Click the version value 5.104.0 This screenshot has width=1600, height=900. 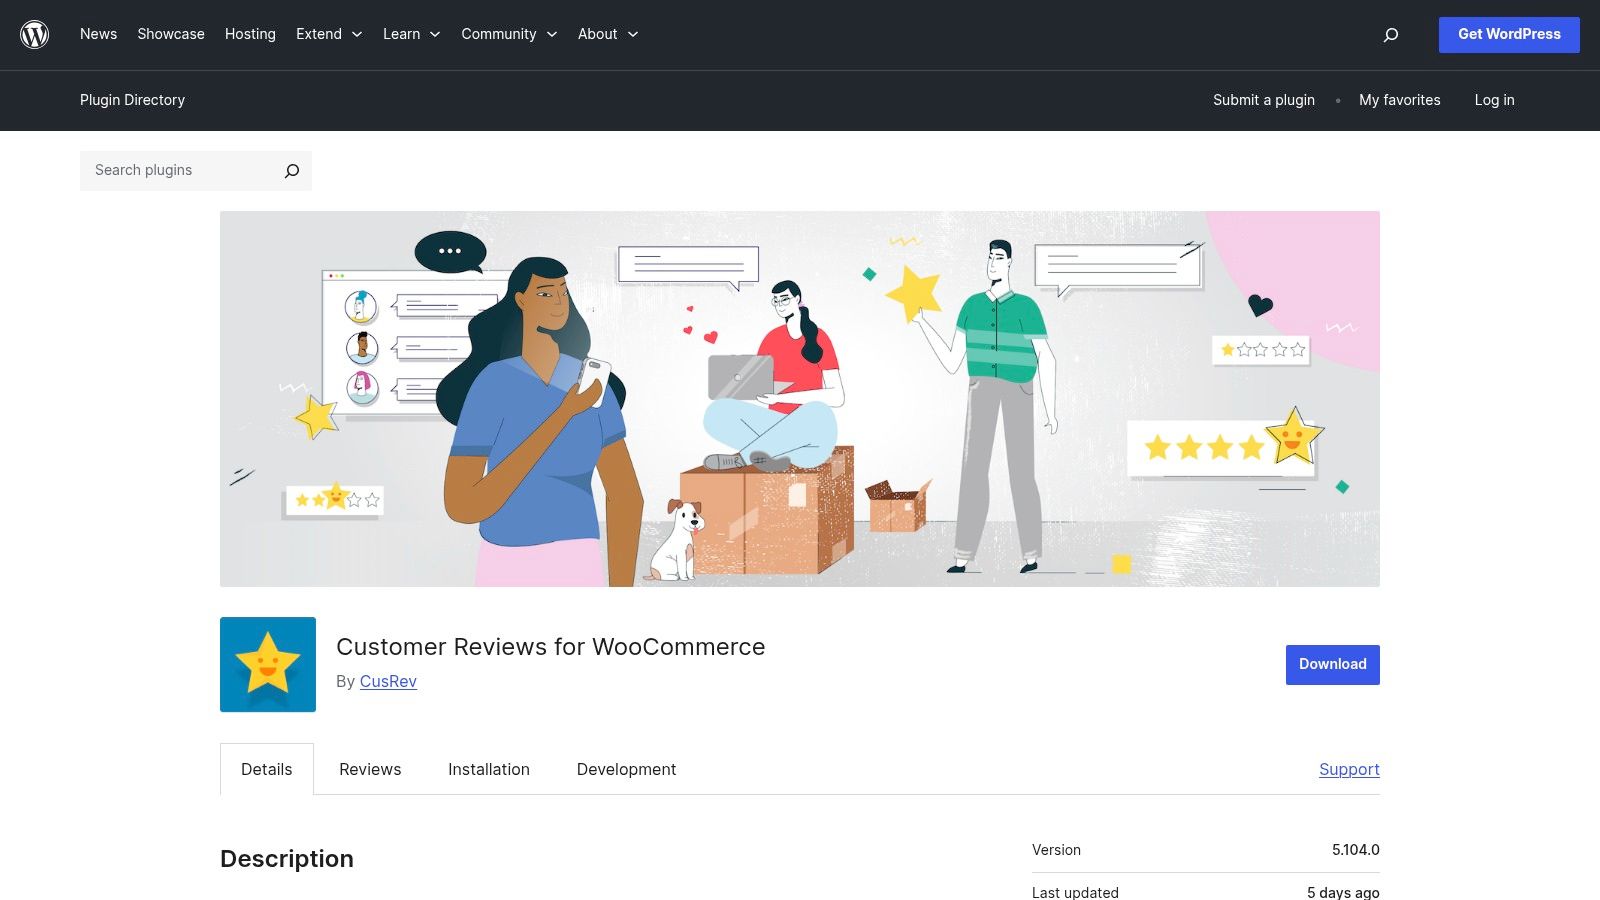(1355, 850)
